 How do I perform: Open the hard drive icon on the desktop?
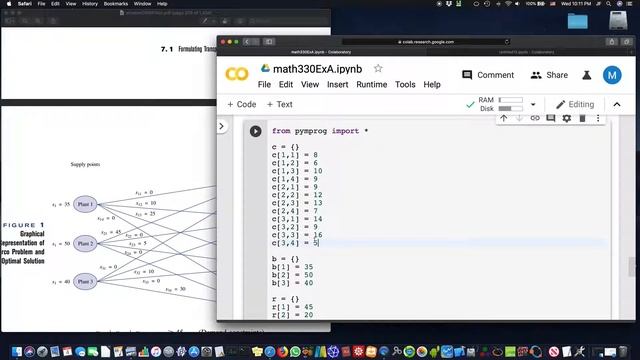pyautogui.click(x=618, y=20)
